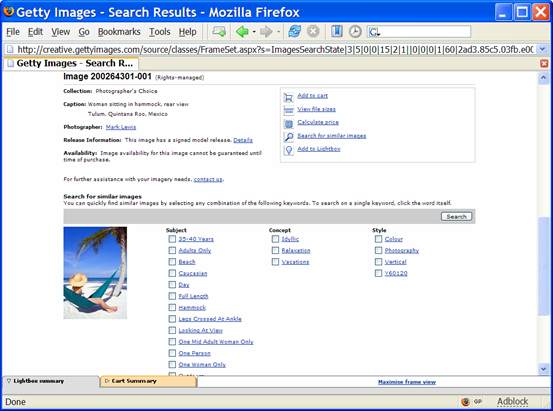This screenshot has height=411, width=553.
Task: Expand the Cart Summary panel
Action: 131,381
